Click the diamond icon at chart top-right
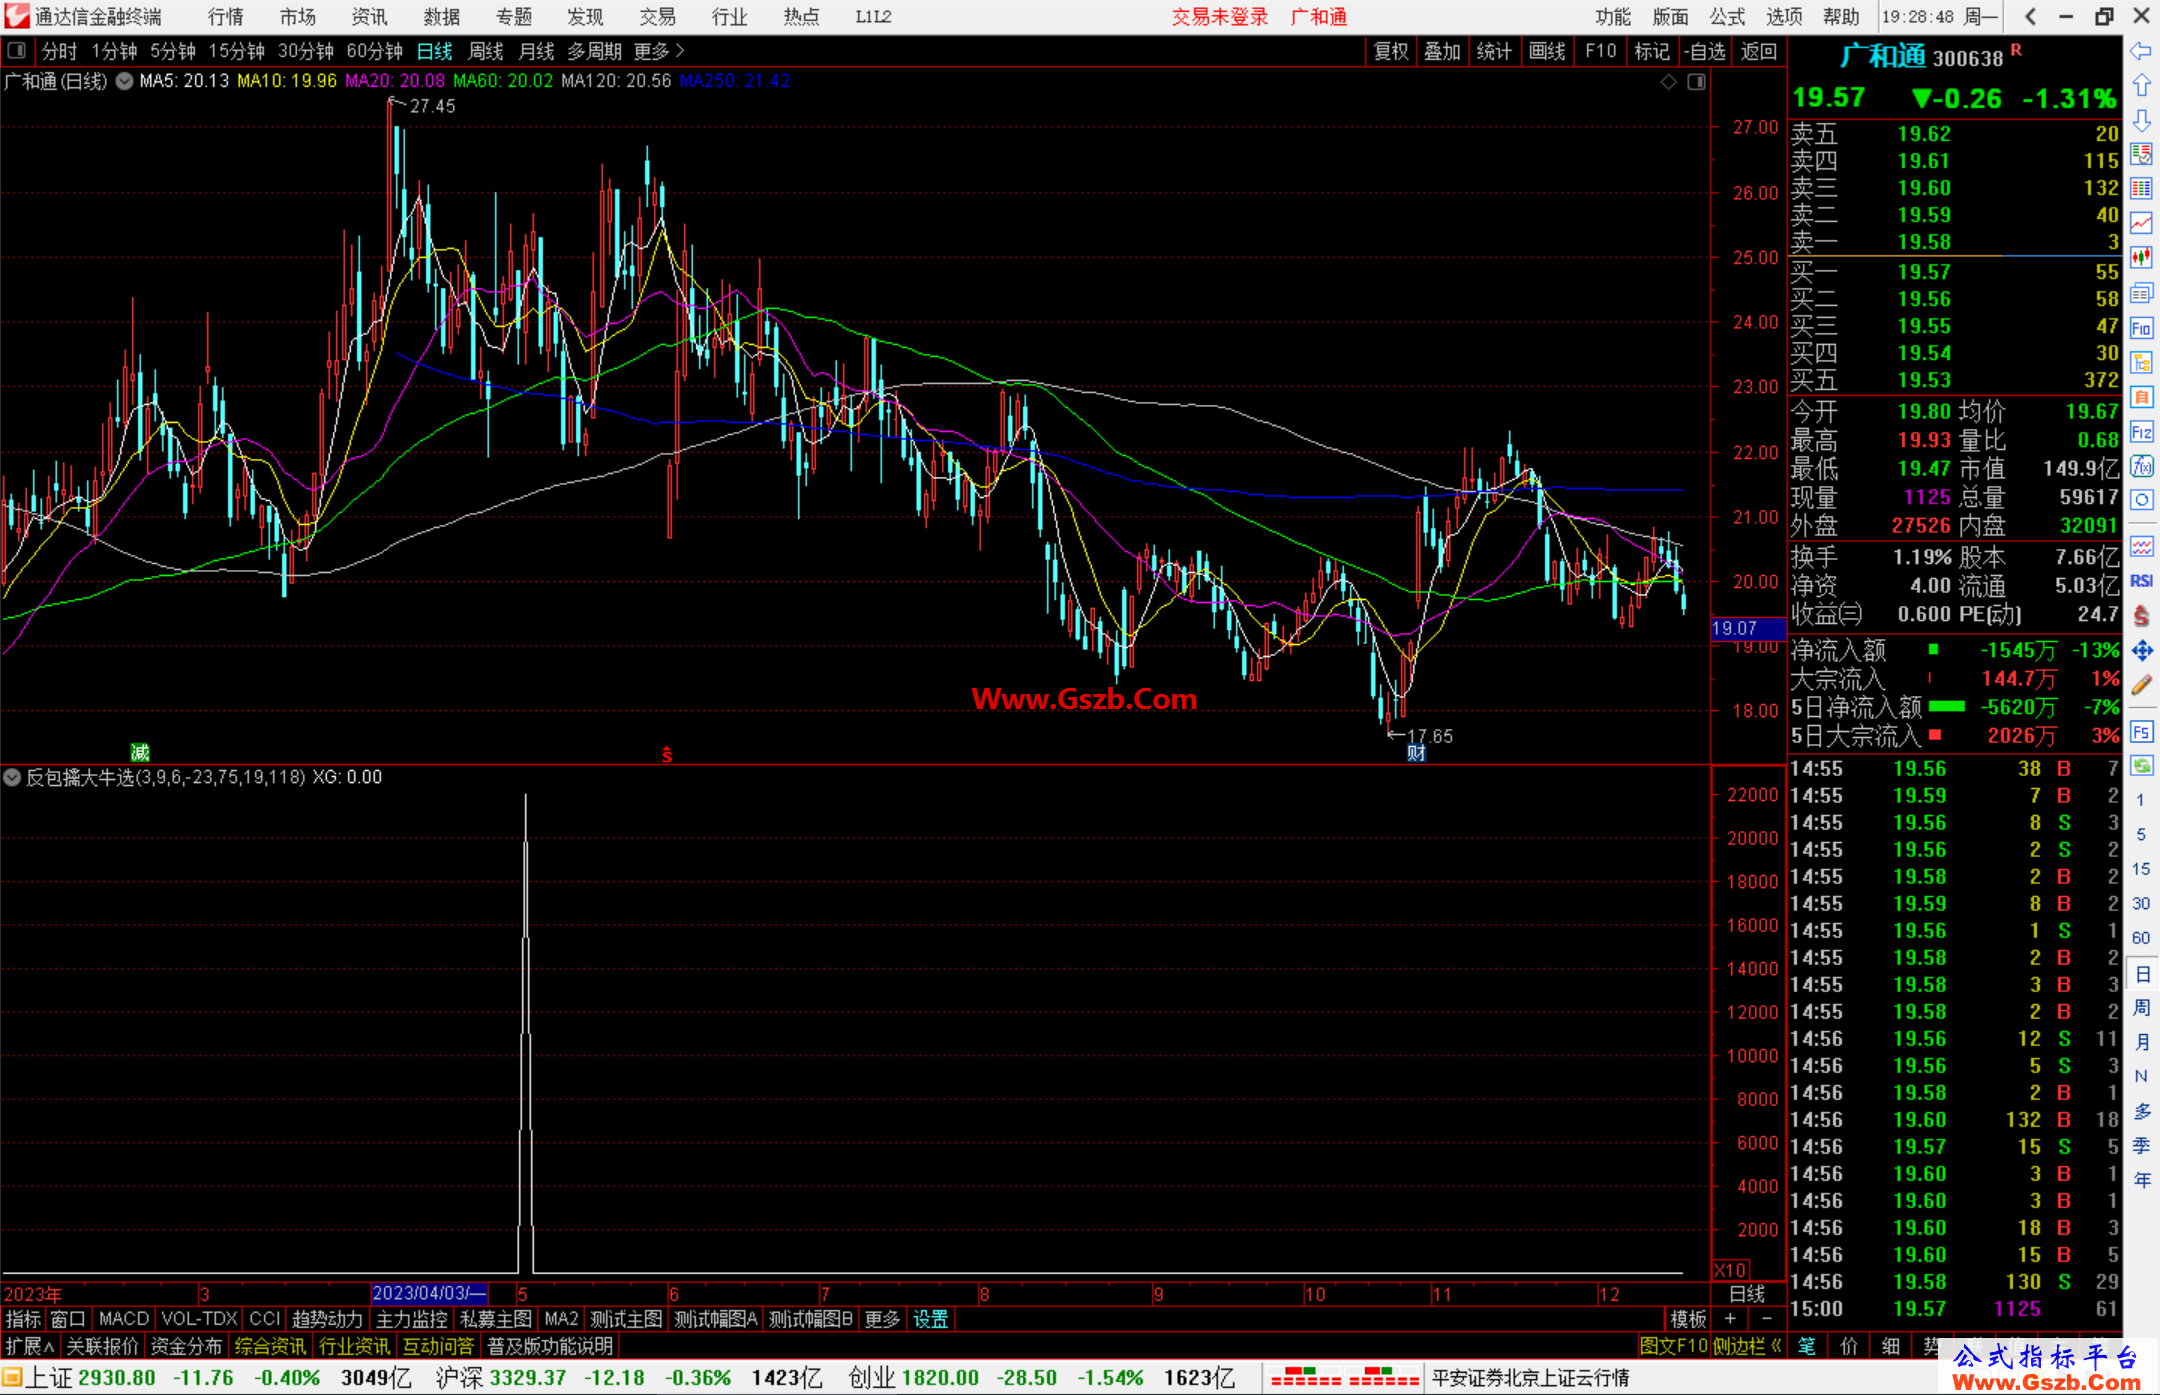Viewport: 2160px width, 1395px height. pyautogui.click(x=1668, y=82)
